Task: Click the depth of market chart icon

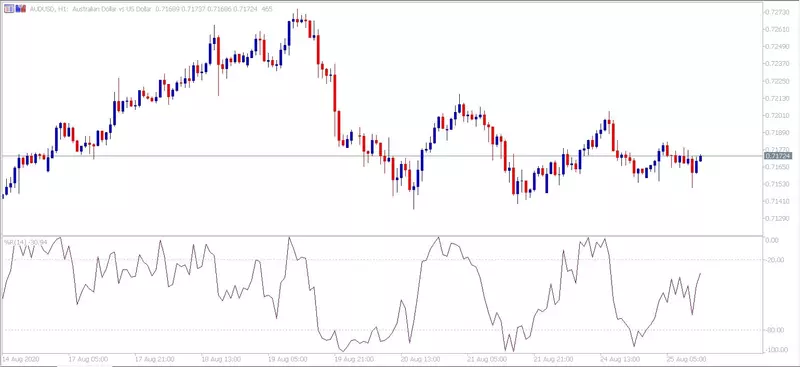Action: 20,9
